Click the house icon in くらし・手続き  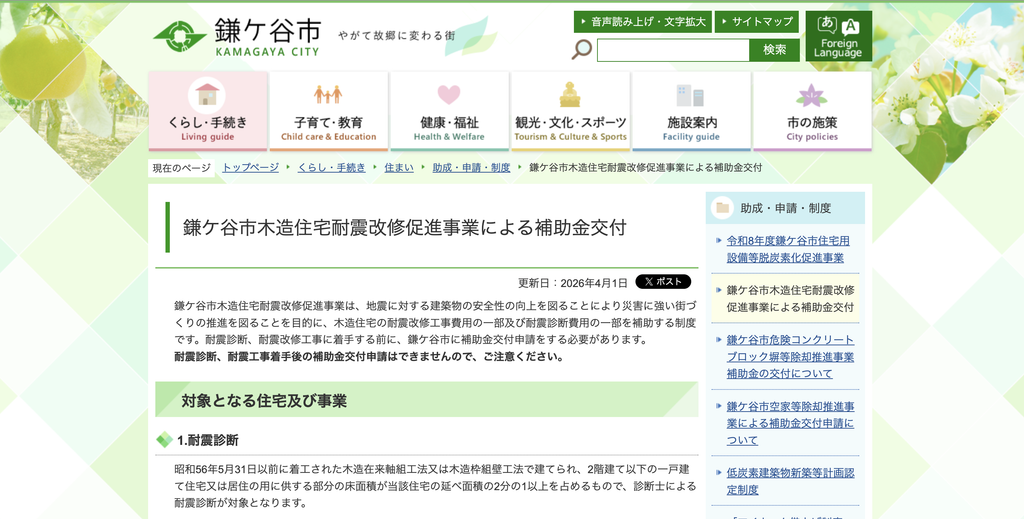click(207, 95)
